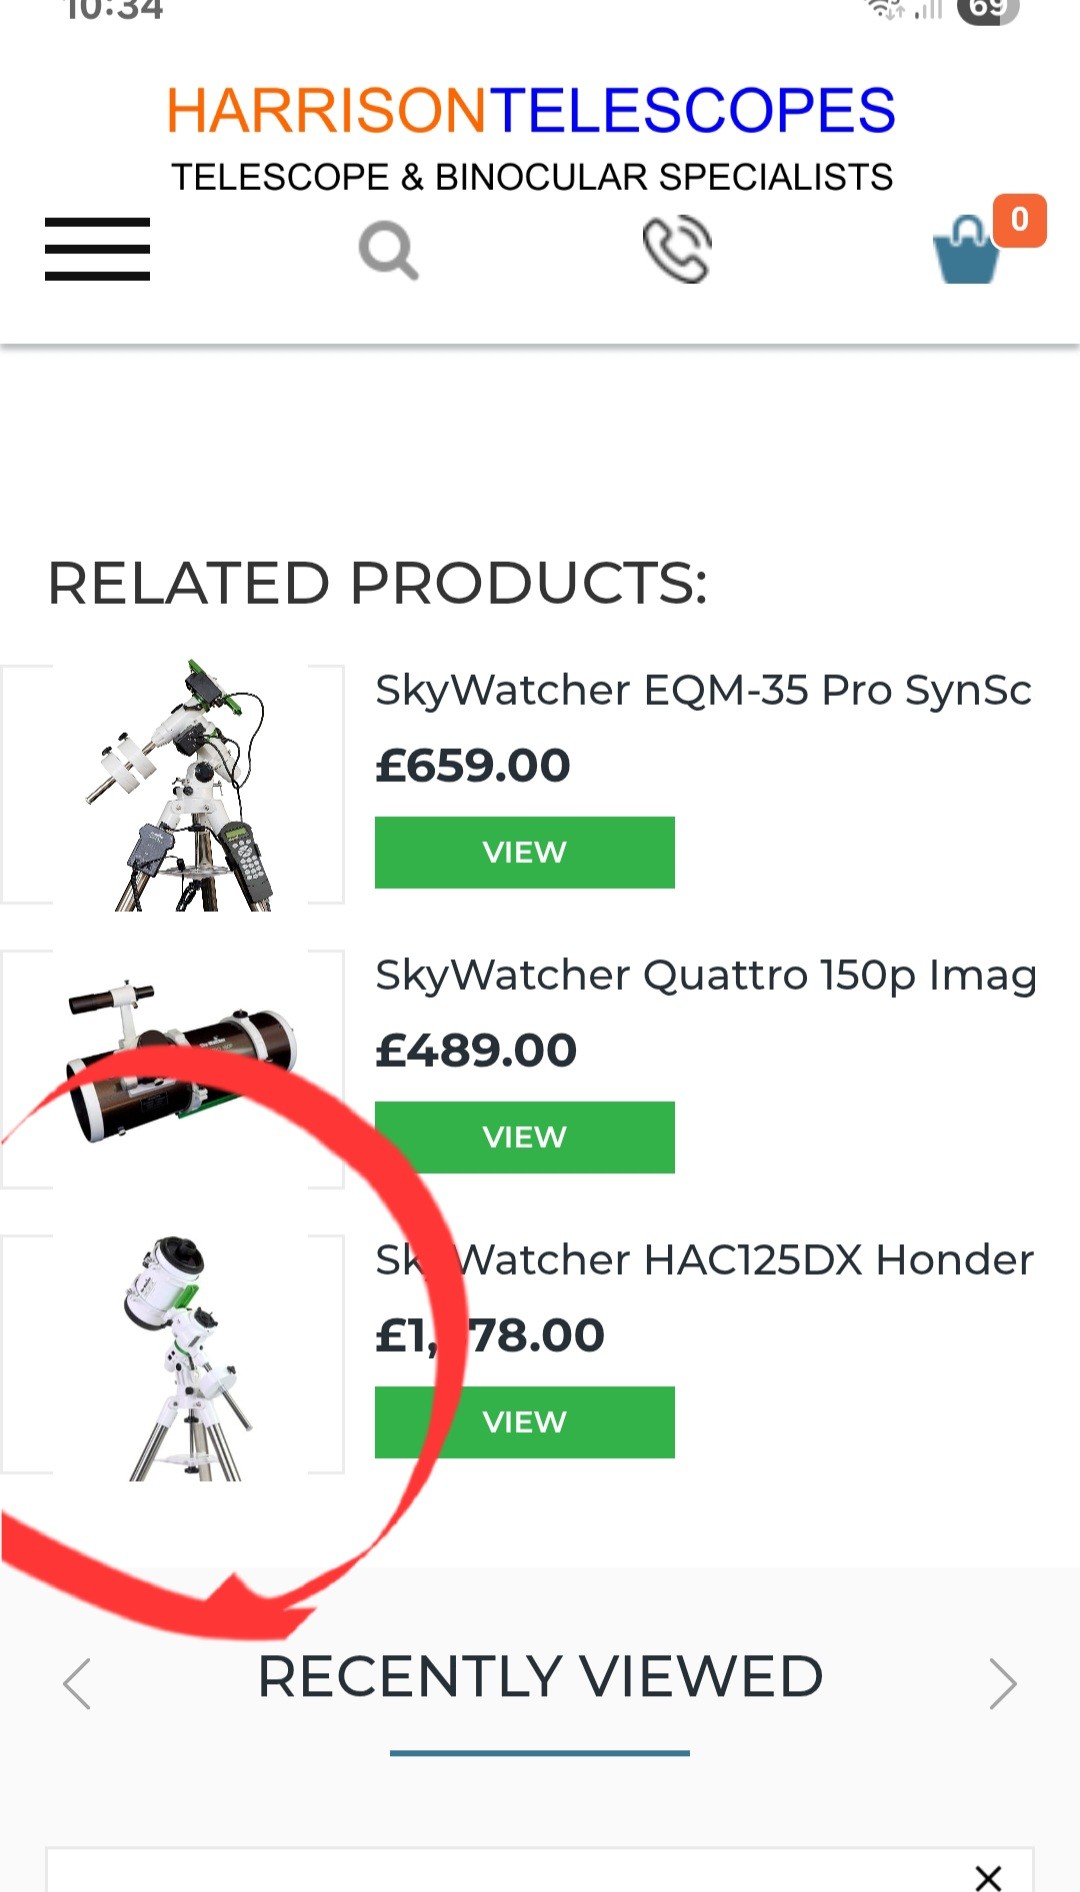
Task: Open the SkyWatcher EQM-35 Pro SynSc title
Action: [x=703, y=691]
